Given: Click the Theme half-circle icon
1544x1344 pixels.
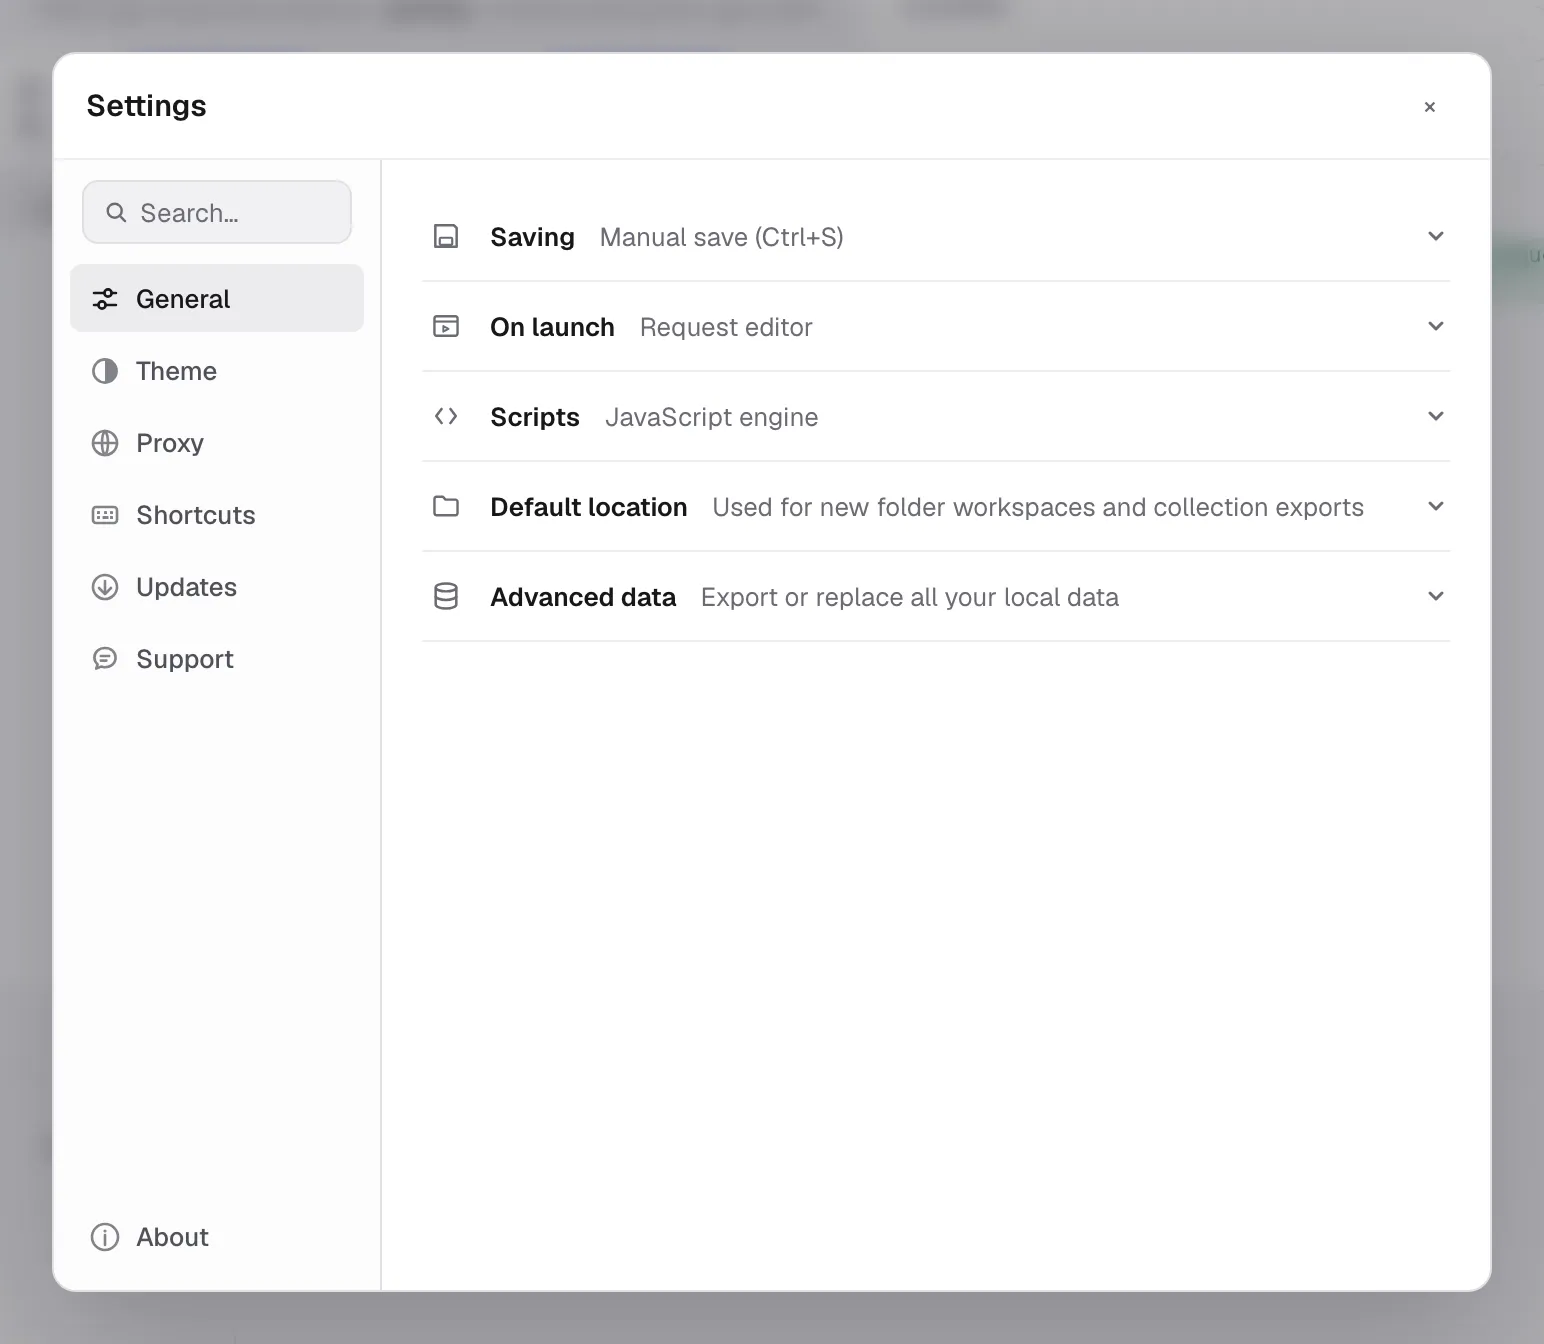Looking at the screenshot, I should [x=105, y=371].
